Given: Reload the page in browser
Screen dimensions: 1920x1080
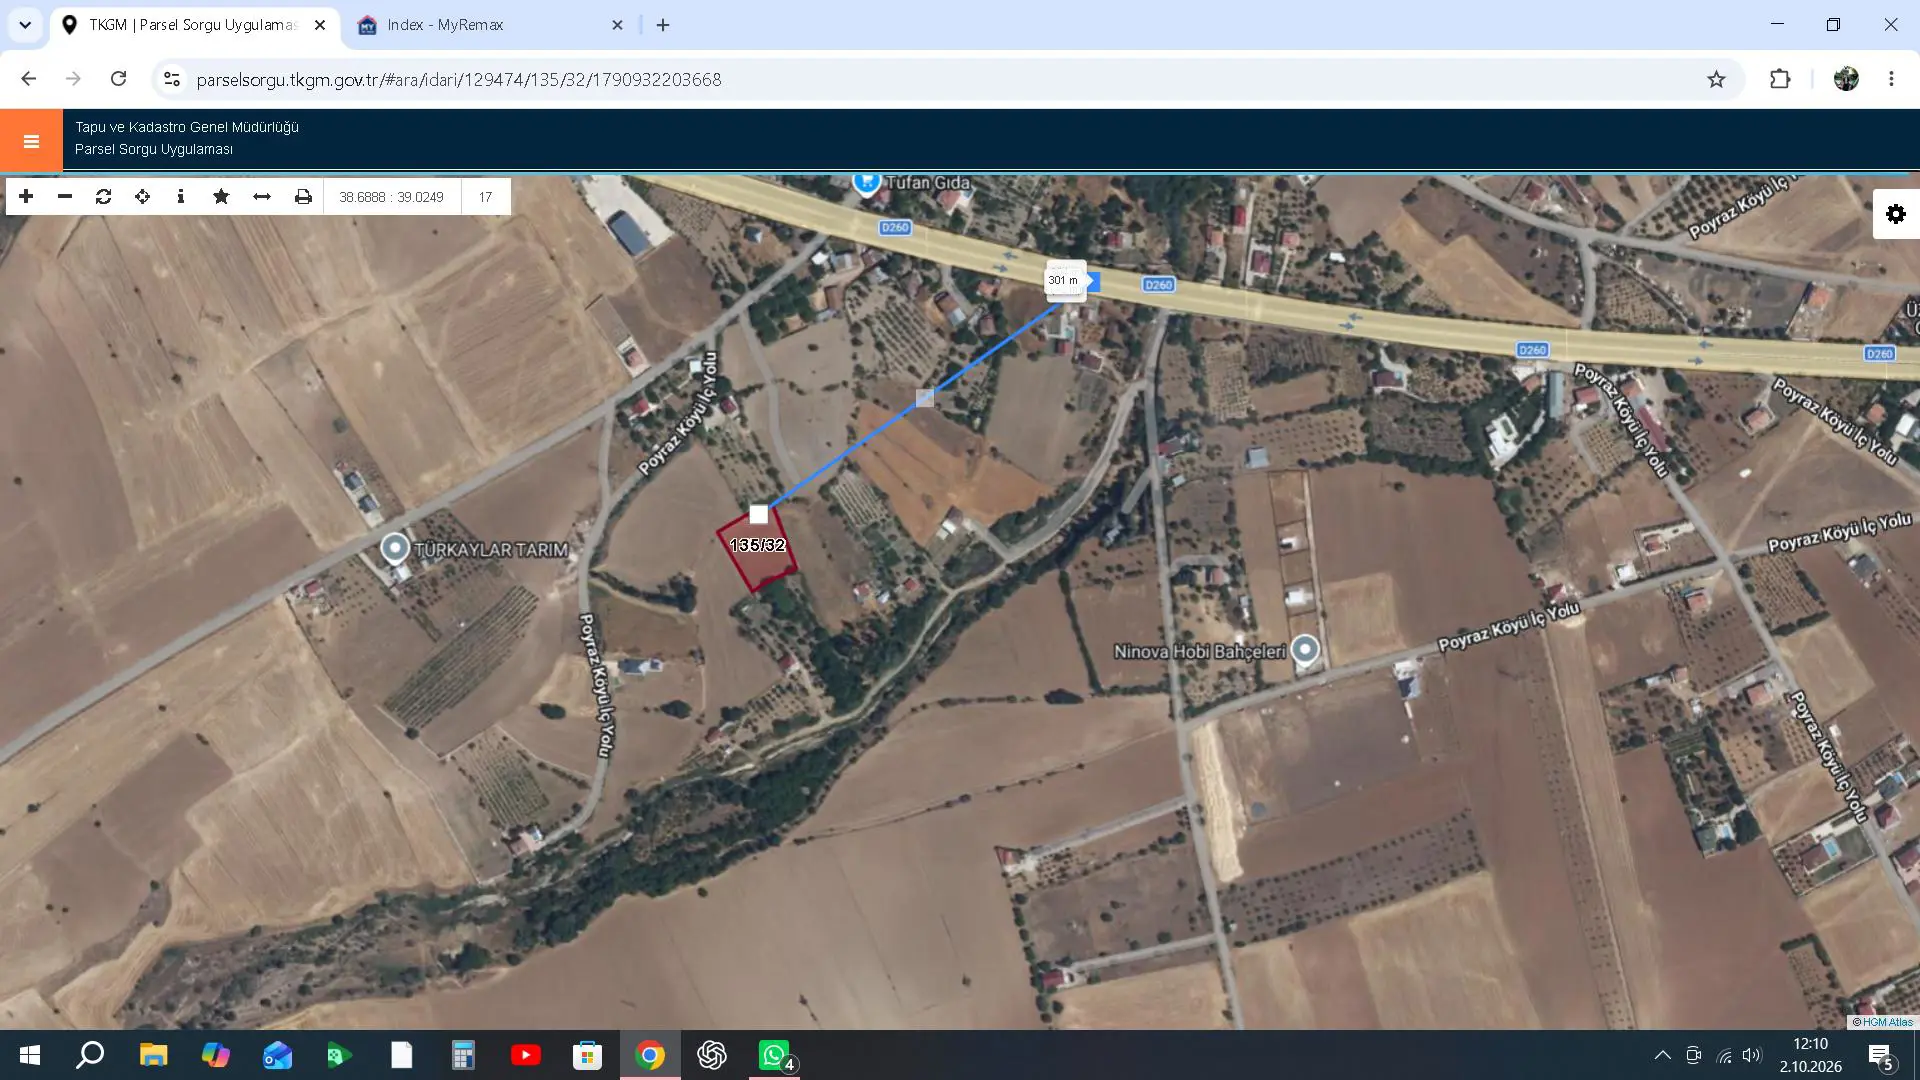Looking at the screenshot, I should coord(118,79).
